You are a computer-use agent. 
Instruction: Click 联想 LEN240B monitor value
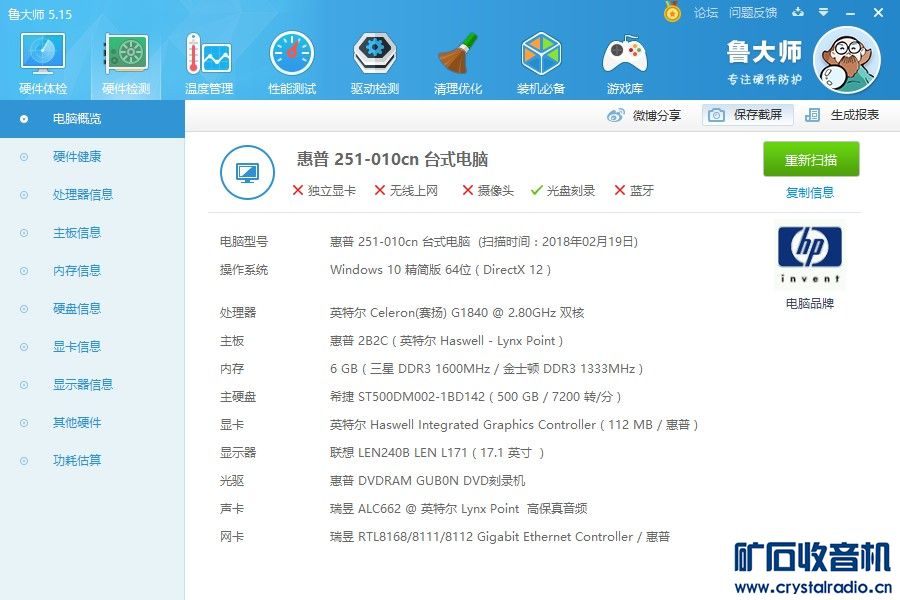click(x=437, y=453)
